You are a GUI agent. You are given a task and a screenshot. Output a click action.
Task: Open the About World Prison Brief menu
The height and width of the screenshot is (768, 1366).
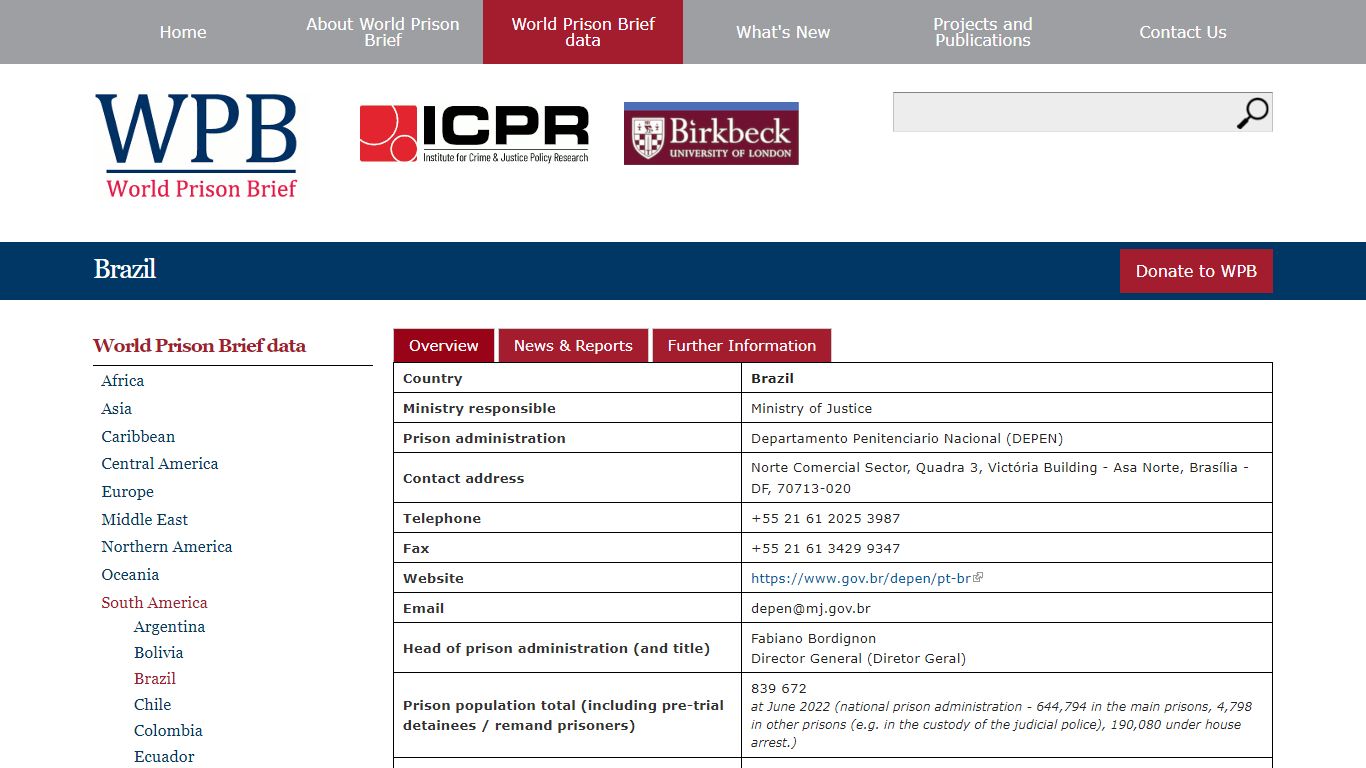pyautogui.click(x=383, y=32)
